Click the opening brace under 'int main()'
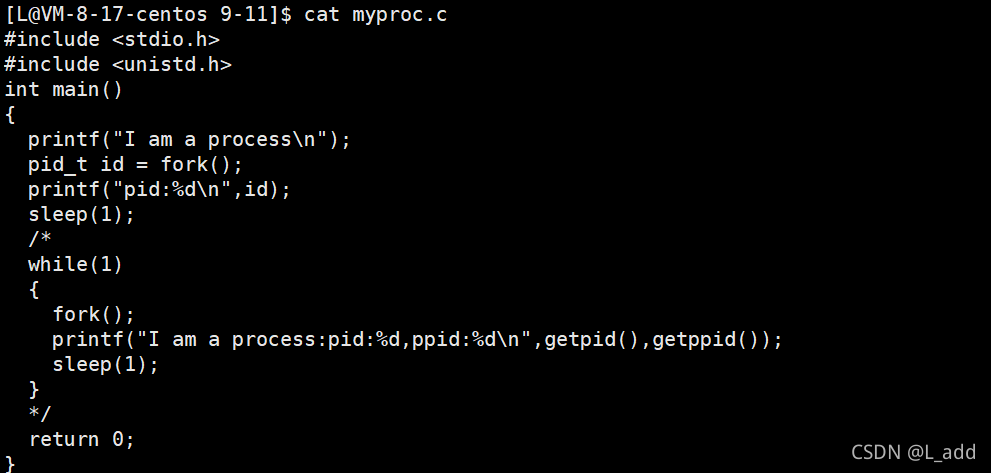Viewport: 991px width, 473px height. (9, 115)
